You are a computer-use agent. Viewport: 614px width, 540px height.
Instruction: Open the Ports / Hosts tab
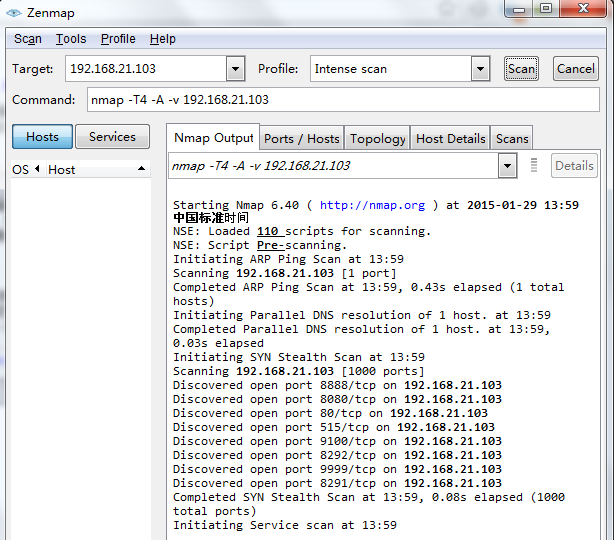coord(302,139)
